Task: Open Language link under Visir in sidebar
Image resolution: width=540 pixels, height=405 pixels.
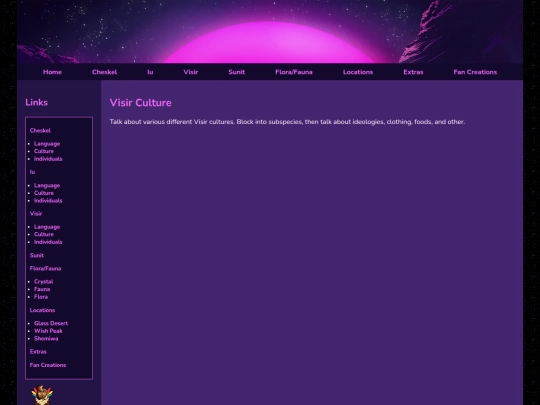Action: click(x=47, y=227)
